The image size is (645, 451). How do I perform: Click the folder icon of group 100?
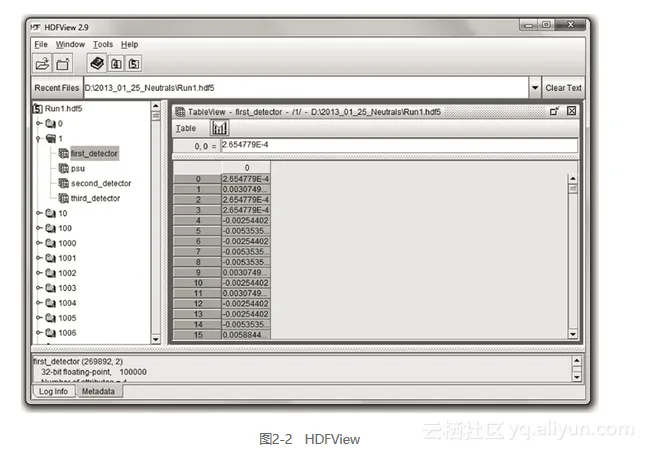pos(51,228)
